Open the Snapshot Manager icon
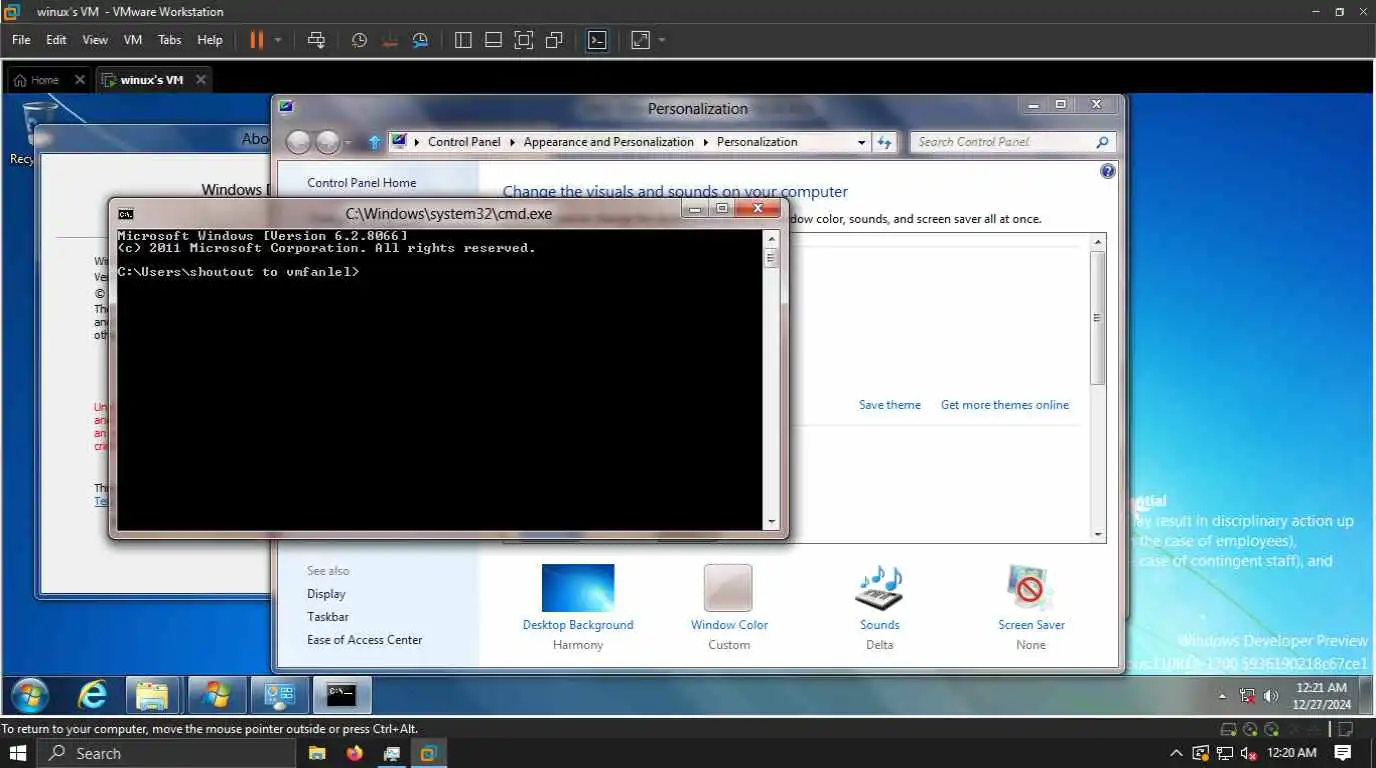 421,40
